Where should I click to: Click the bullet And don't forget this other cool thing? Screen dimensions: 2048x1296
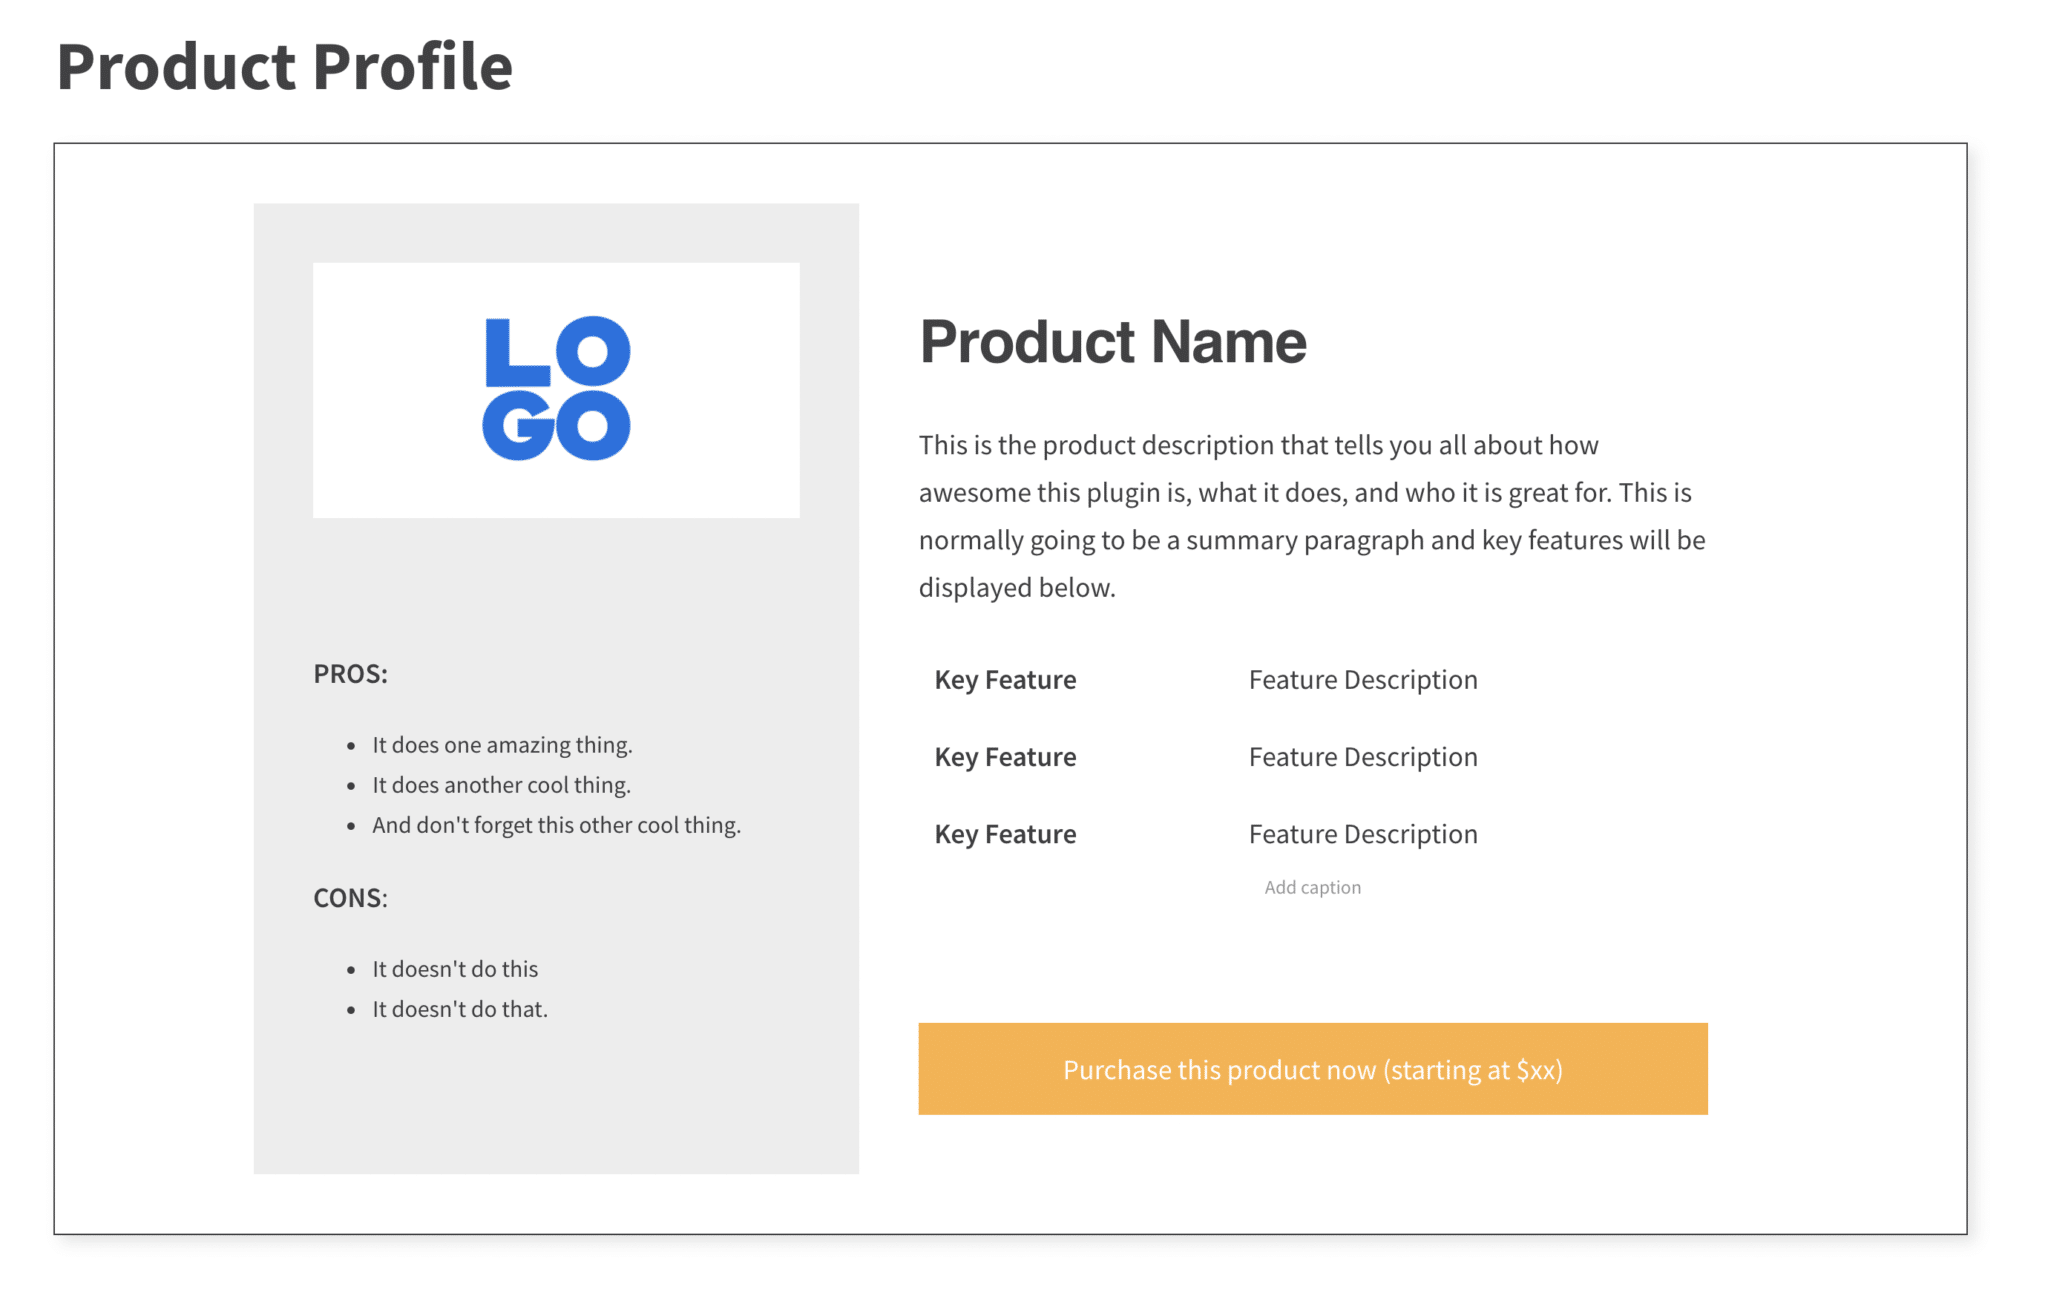coord(556,825)
